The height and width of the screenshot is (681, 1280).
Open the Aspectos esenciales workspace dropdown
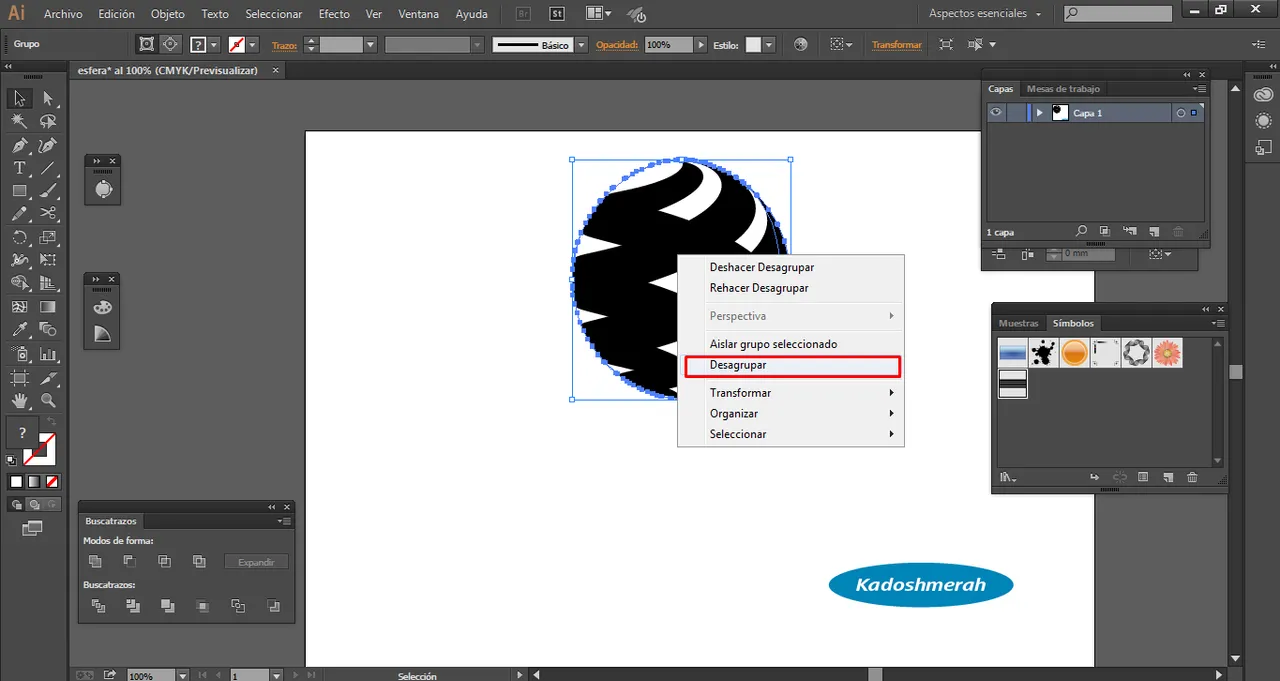[x=985, y=14]
